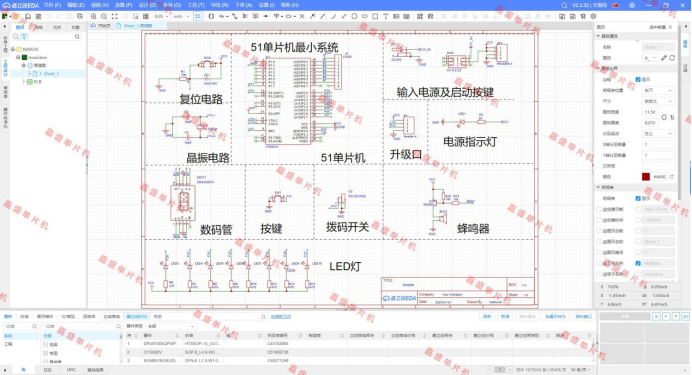Click the fit-to-window toolbar icon

pyautogui.click(x=115, y=16)
